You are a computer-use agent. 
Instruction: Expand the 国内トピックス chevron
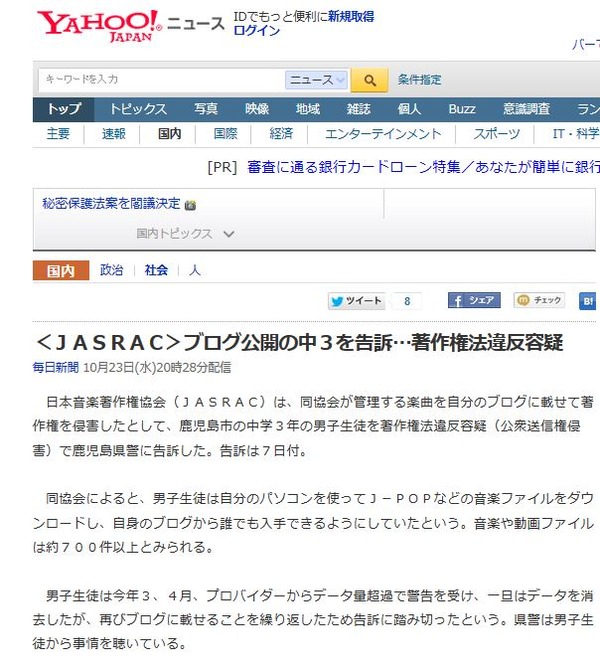point(229,234)
